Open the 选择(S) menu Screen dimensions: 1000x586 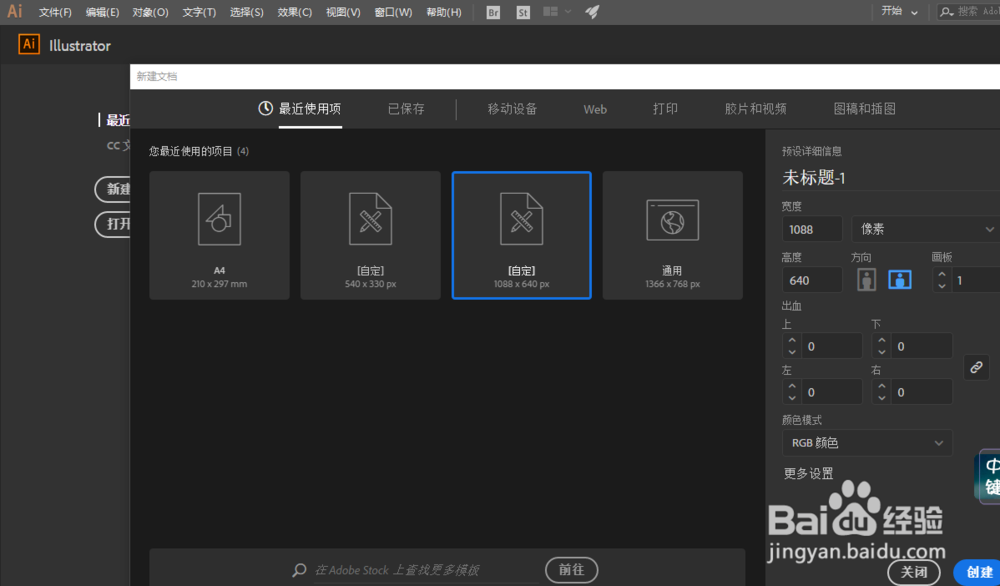tap(247, 12)
